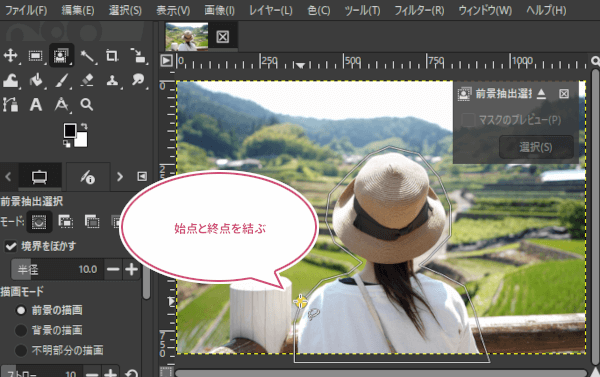Select 背景の描画 radio button
This screenshot has width=600, height=377.
coord(20,330)
